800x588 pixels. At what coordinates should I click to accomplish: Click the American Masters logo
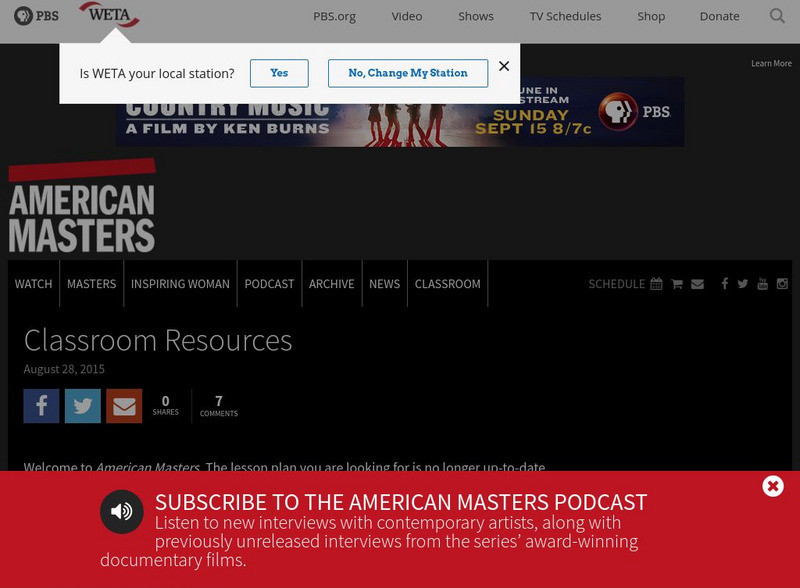(82, 206)
